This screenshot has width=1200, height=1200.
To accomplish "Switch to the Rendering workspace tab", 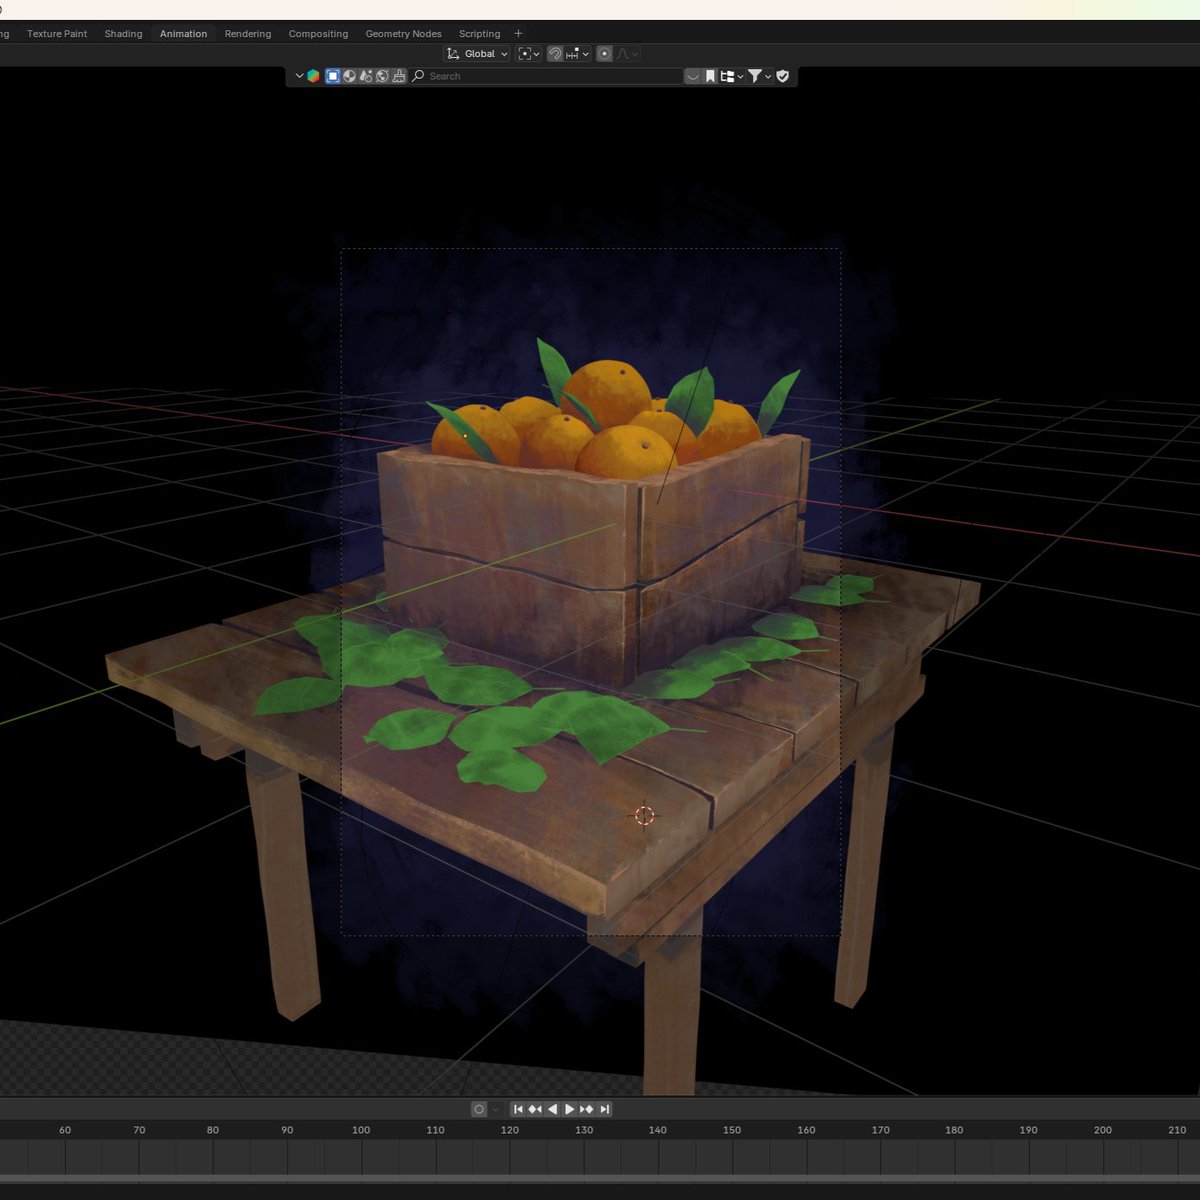I will [x=248, y=34].
